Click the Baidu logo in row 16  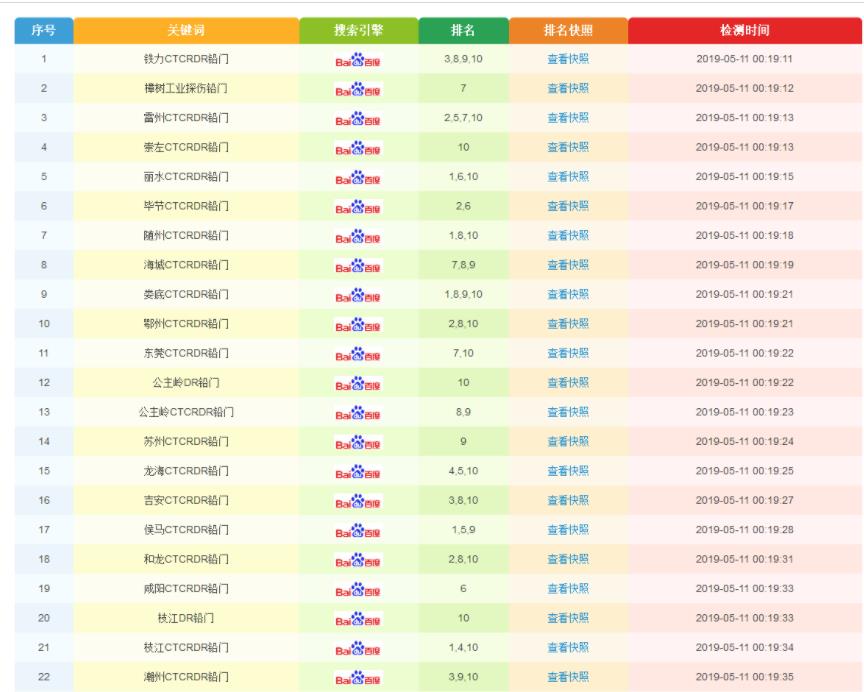click(358, 501)
